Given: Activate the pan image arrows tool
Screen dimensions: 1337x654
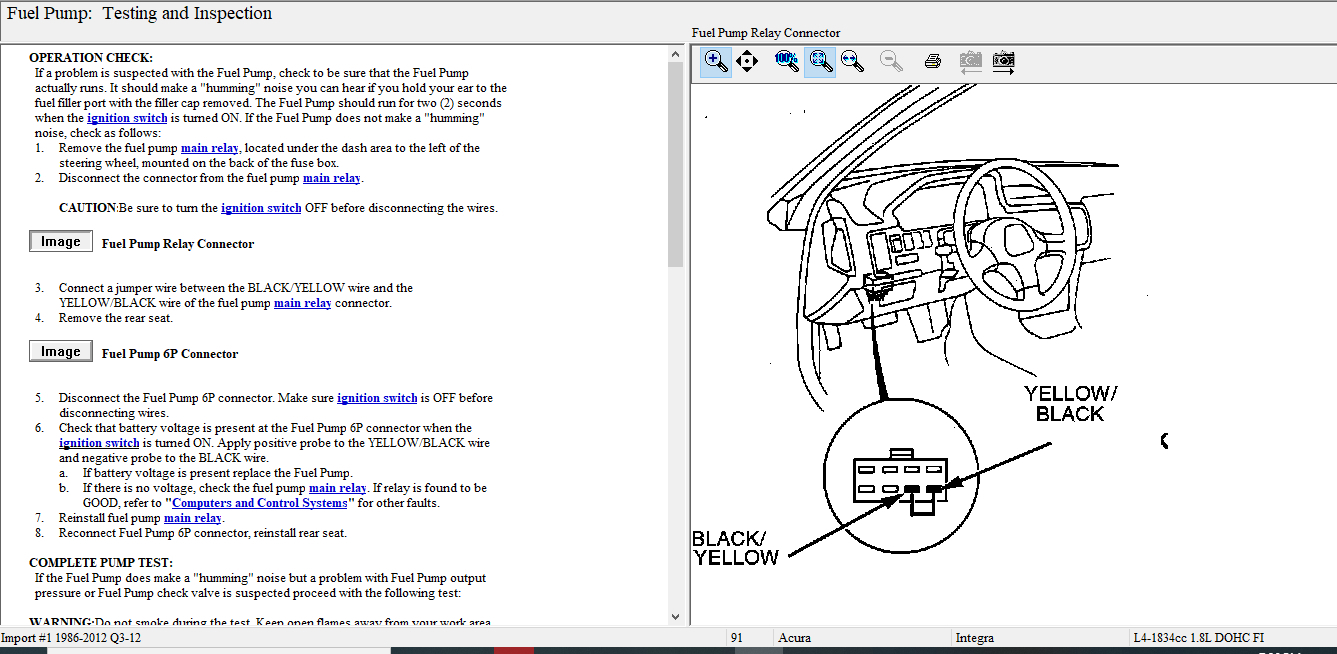Looking at the screenshot, I should tap(747, 61).
